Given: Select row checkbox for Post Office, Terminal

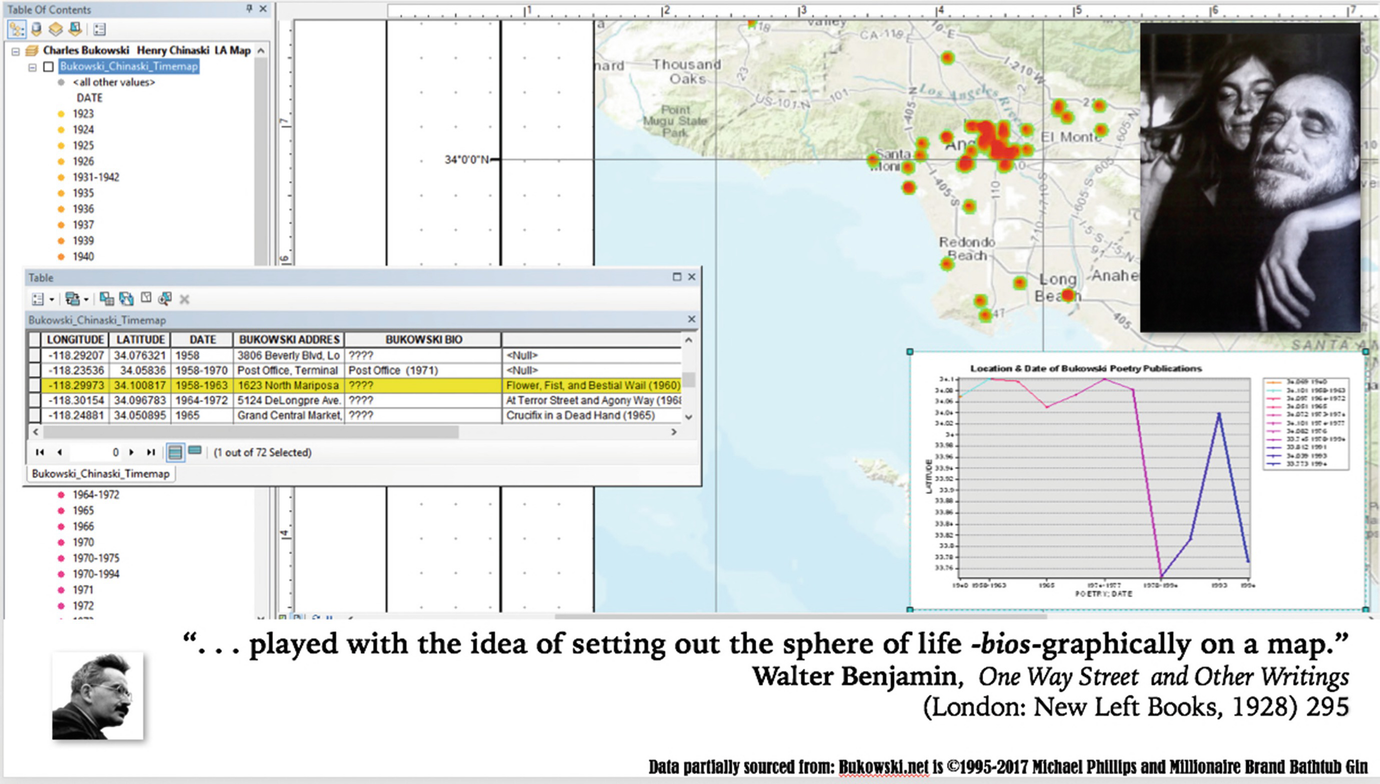Looking at the screenshot, I should click(35, 370).
